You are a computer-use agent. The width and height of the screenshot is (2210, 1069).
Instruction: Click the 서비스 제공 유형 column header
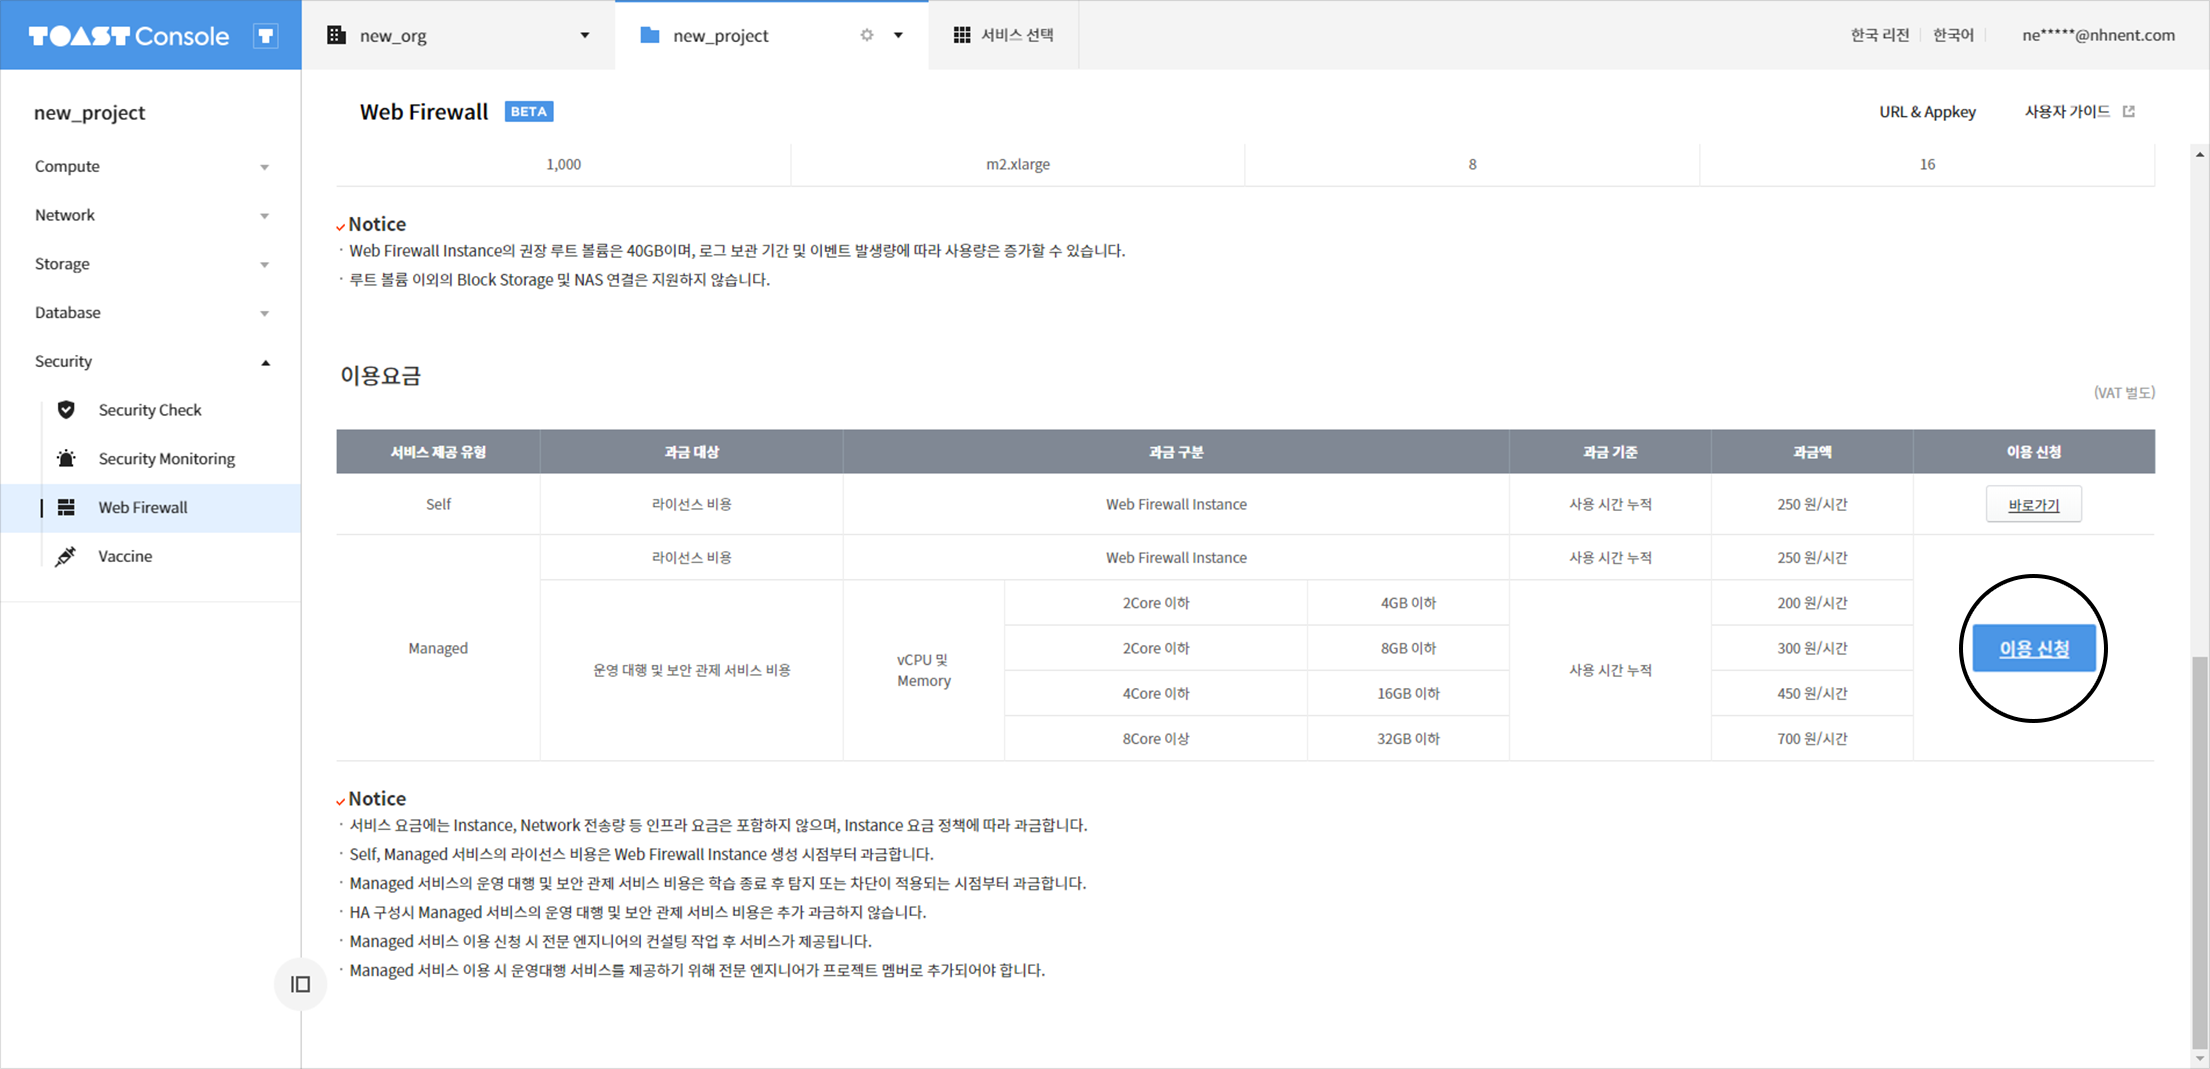tap(438, 452)
